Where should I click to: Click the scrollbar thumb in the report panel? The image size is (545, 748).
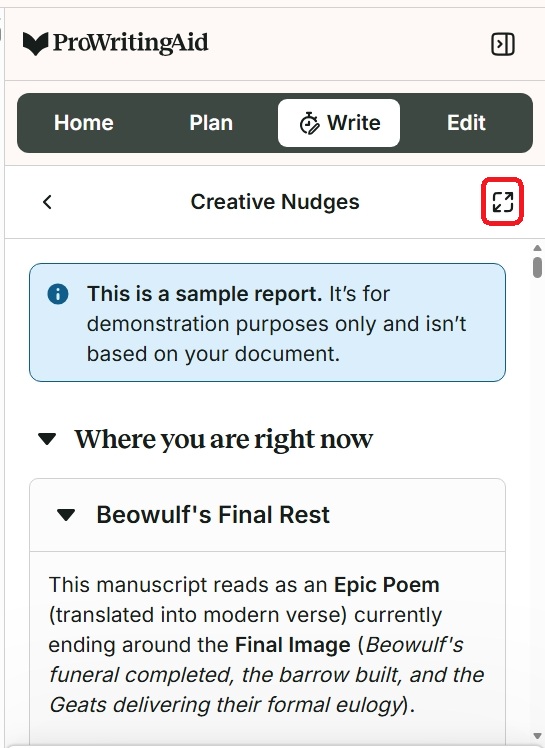click(537, 267)
